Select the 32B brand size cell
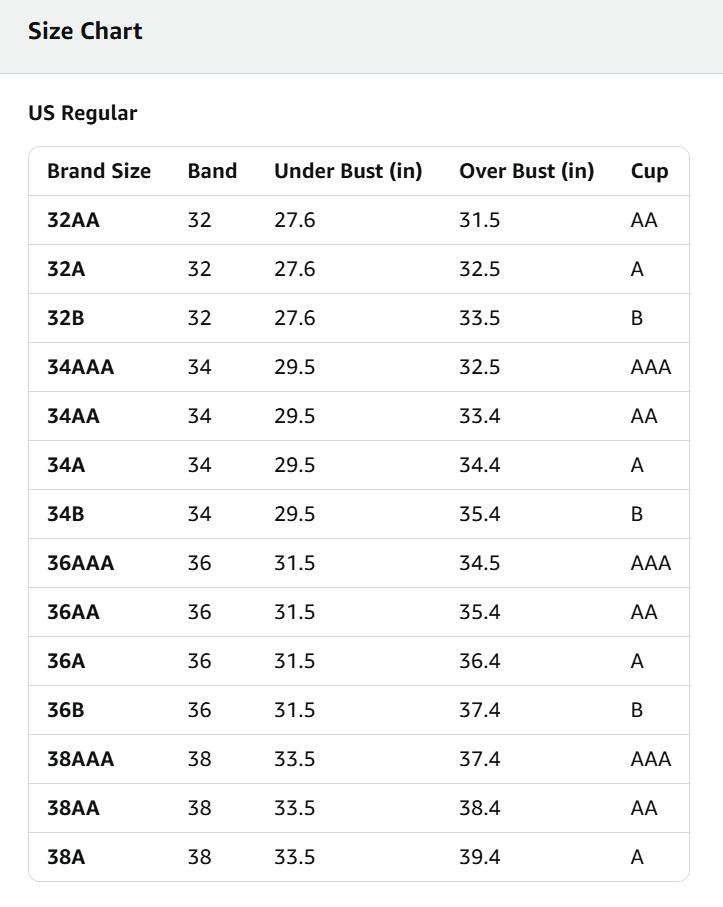Viewport: 723px width, 907px height. [x=66, y=318]
